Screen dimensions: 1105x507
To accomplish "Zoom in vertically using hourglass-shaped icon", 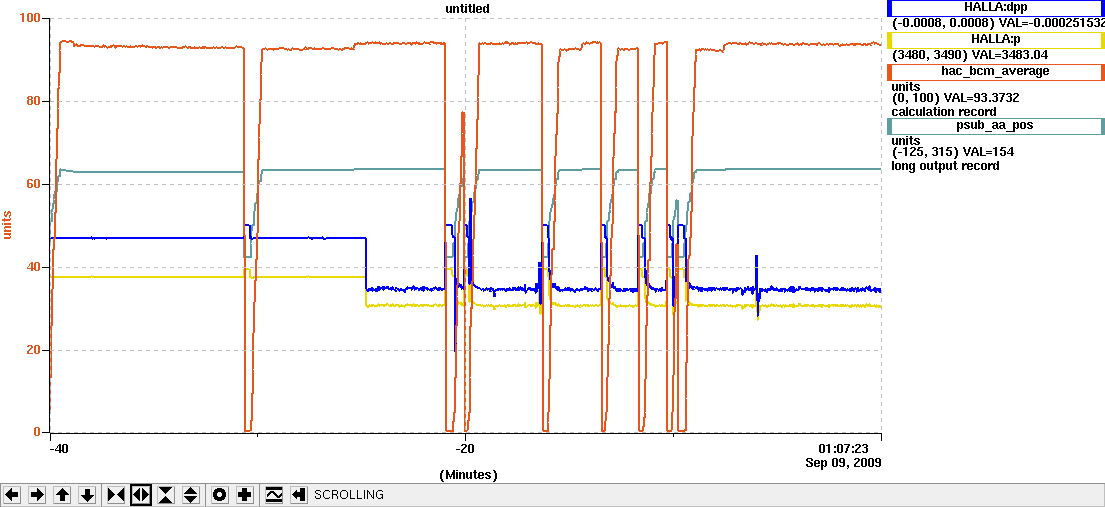I will coord(166,495).
